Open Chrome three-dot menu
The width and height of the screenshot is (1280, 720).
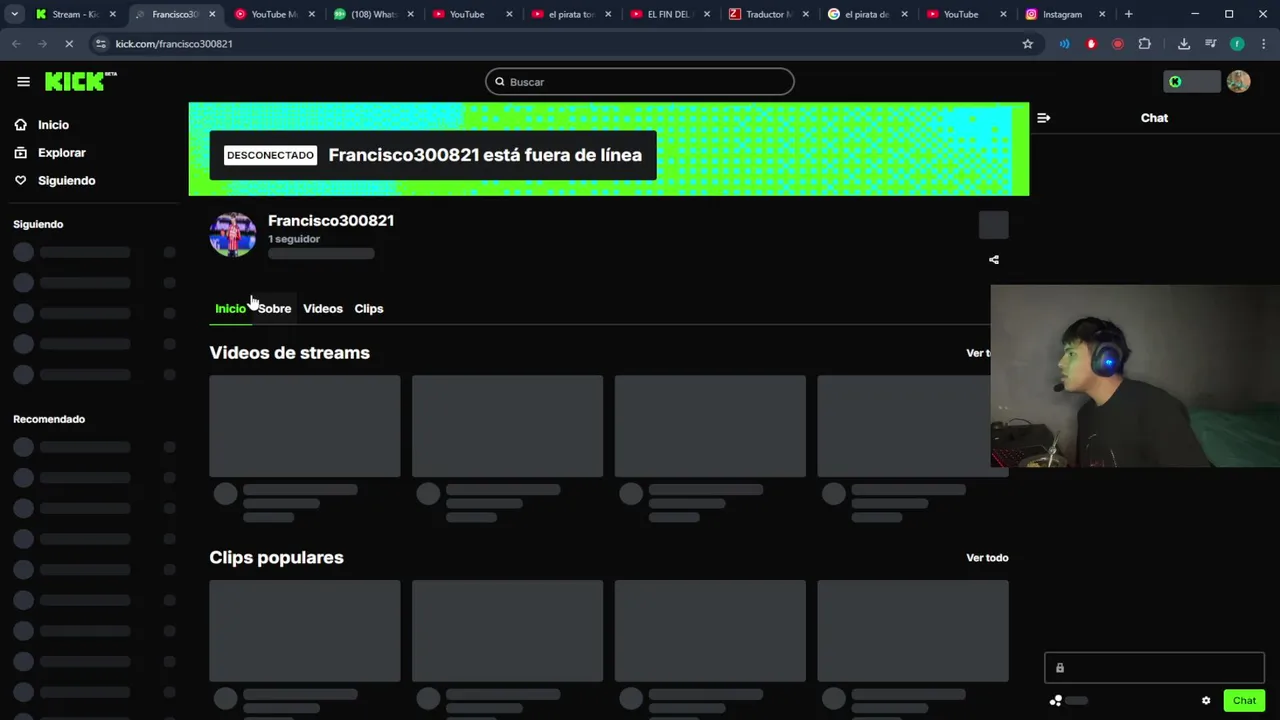[1264, 44]
